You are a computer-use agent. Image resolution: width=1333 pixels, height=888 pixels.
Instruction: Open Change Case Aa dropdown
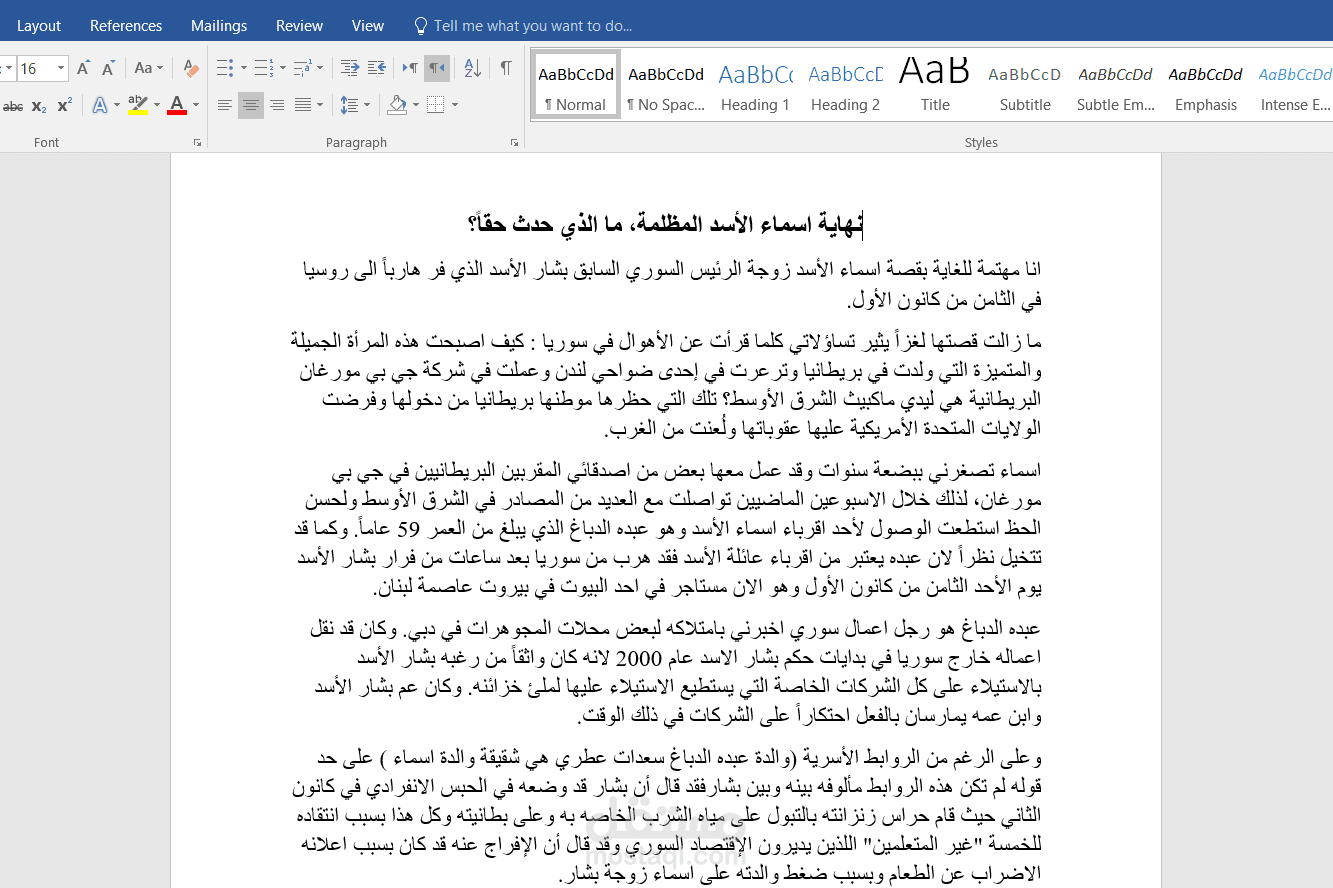tap(148, 68)
